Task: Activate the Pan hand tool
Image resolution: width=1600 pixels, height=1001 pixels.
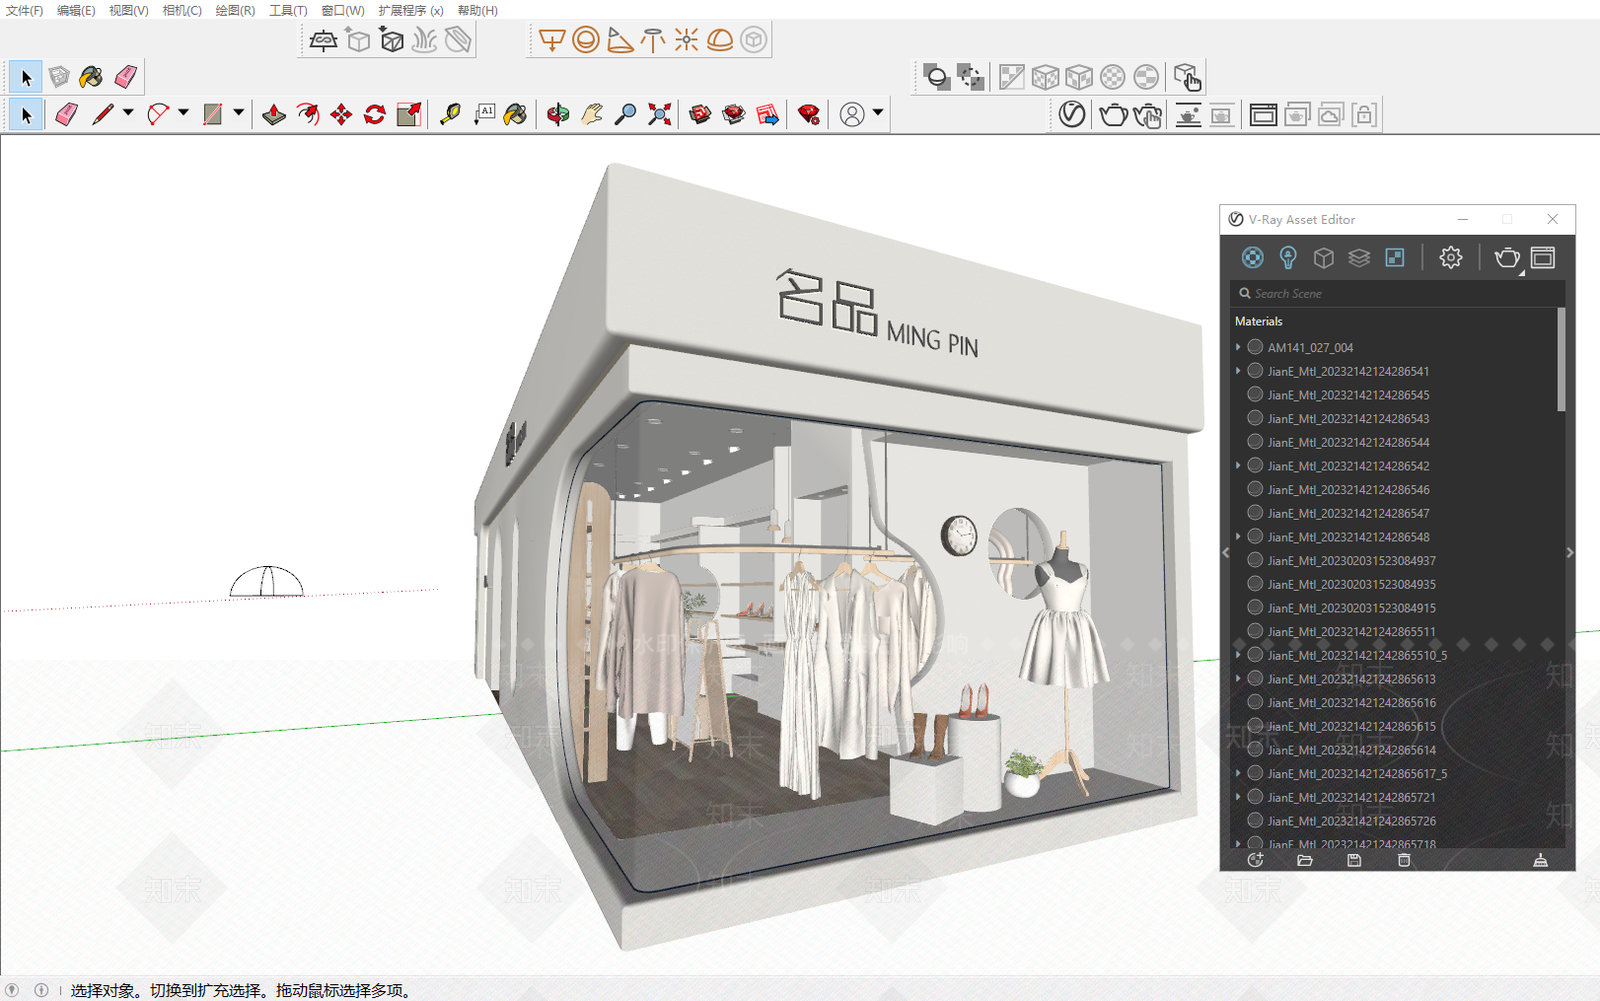Action: [x=592, y=114]
